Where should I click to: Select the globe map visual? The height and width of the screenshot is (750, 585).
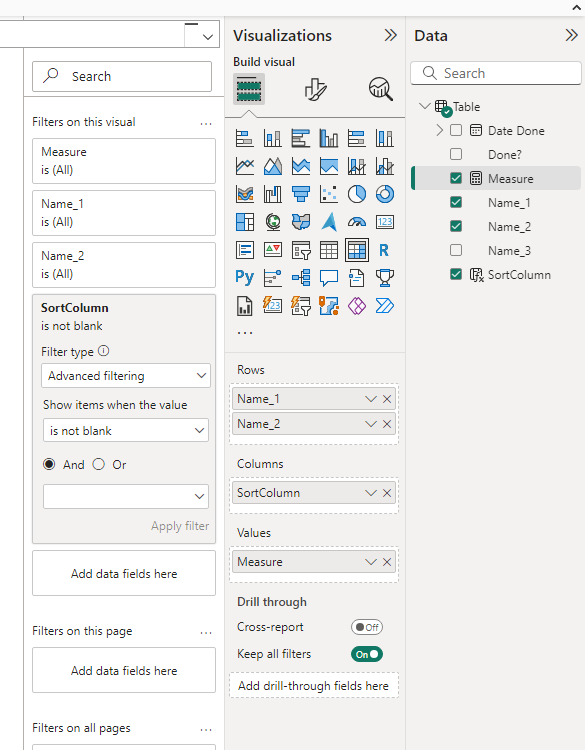[273, 222]
